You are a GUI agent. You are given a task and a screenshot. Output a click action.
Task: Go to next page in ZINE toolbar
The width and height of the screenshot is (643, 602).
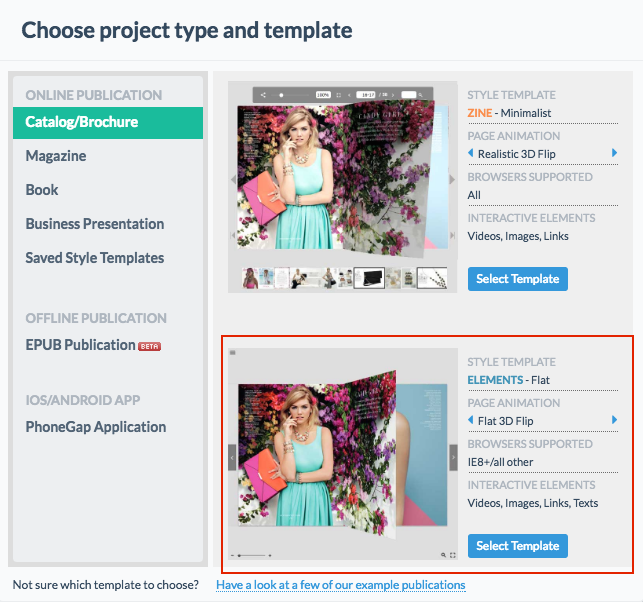coord(393,95)
